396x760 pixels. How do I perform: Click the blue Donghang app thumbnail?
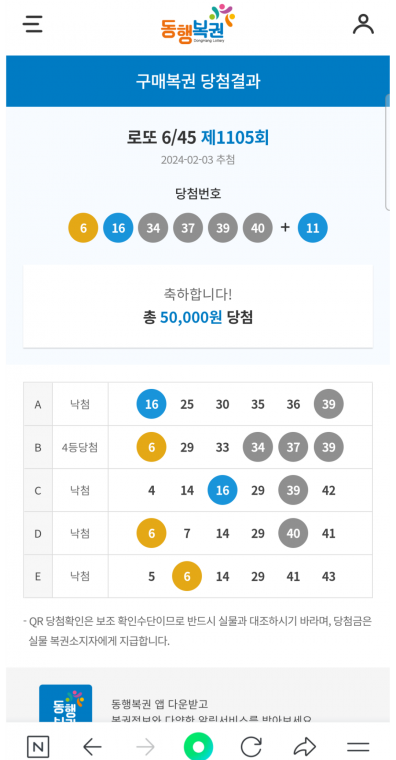(65, 703)
